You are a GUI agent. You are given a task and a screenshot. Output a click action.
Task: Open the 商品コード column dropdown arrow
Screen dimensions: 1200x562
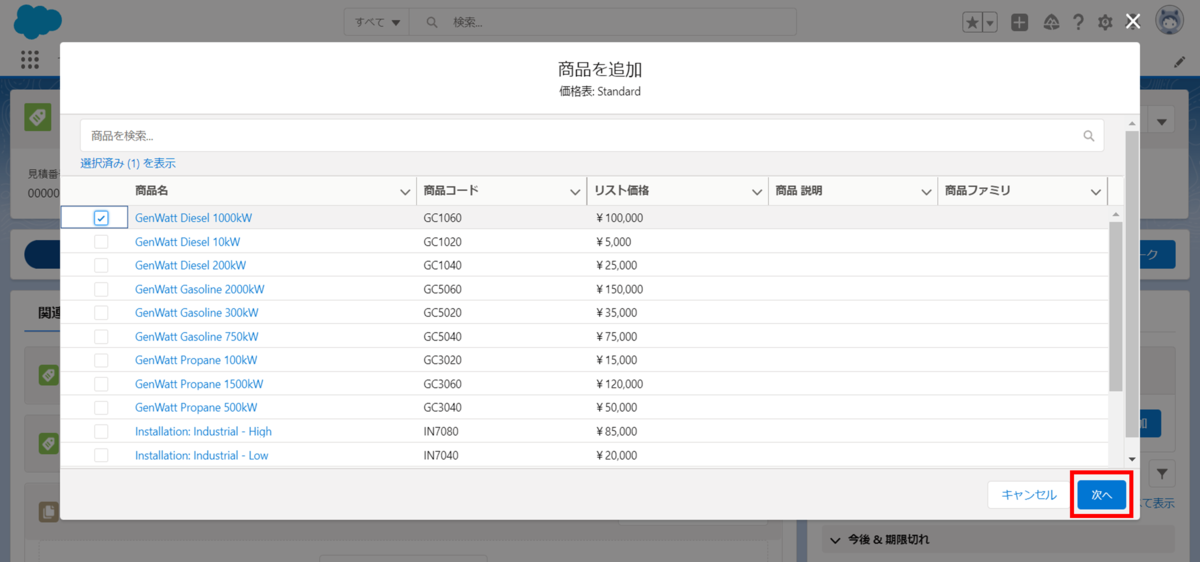tap(576, 191)
